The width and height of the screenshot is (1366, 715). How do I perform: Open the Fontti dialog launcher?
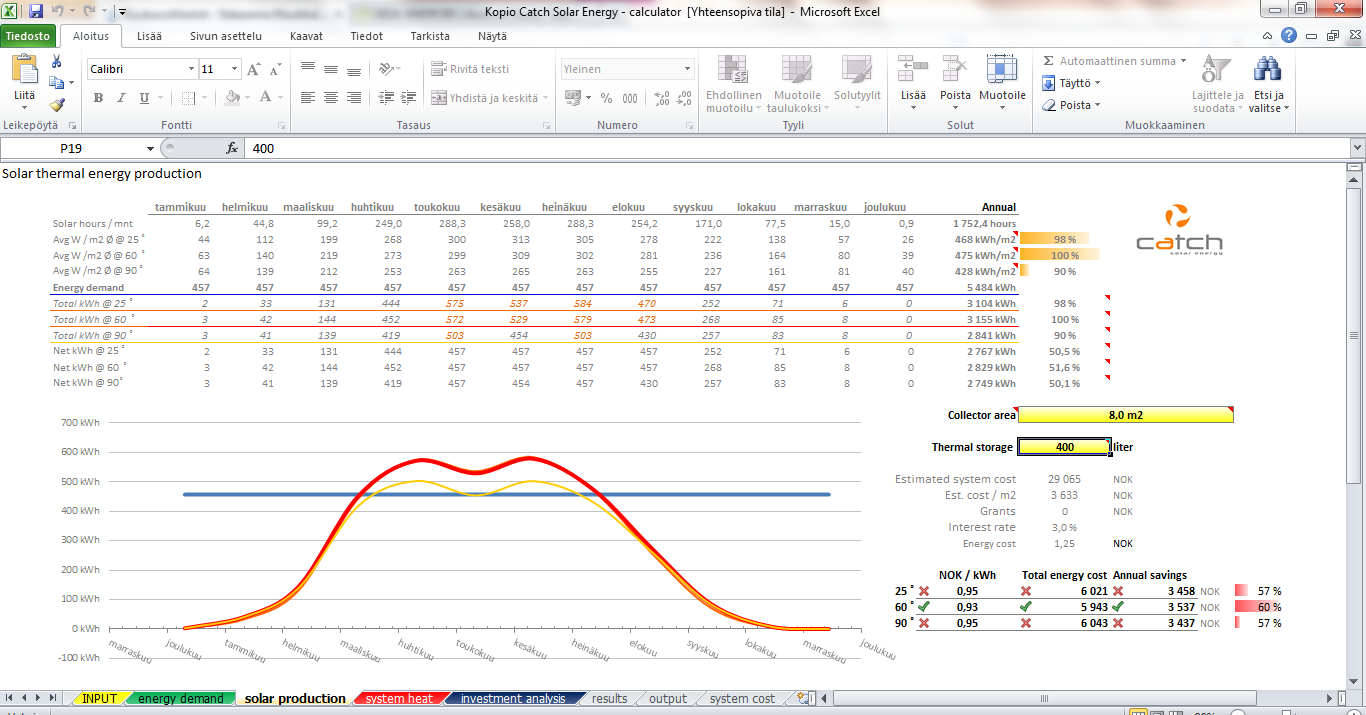click(x=281, y=126)
